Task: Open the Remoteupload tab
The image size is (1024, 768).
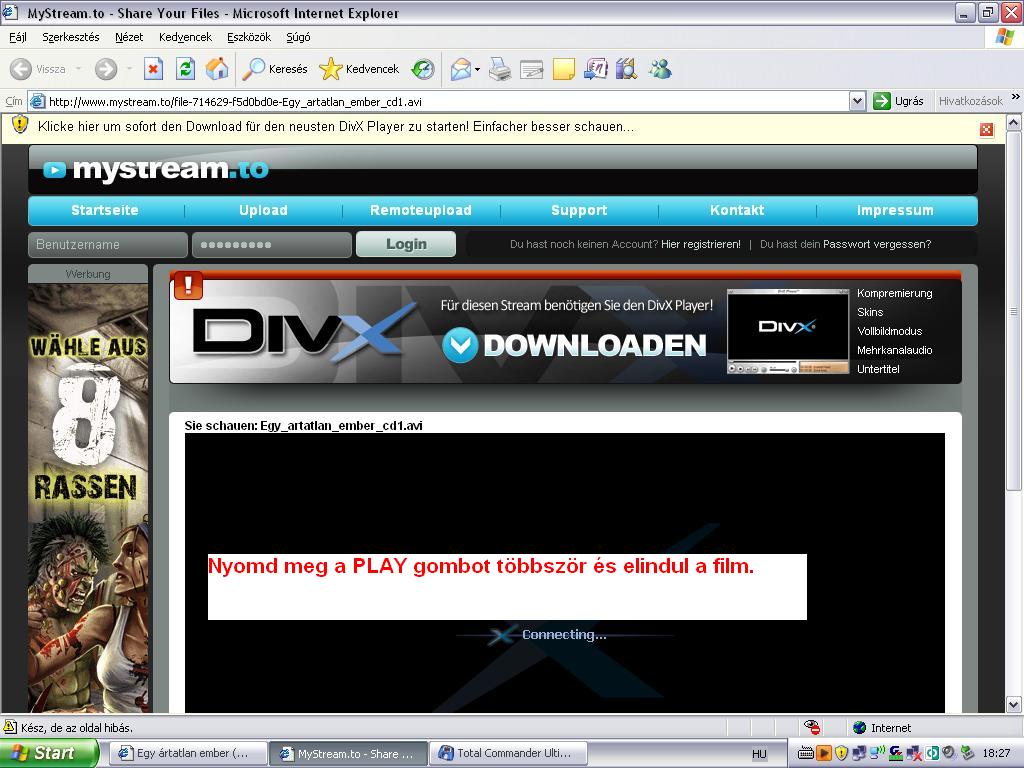Action: 421,210
